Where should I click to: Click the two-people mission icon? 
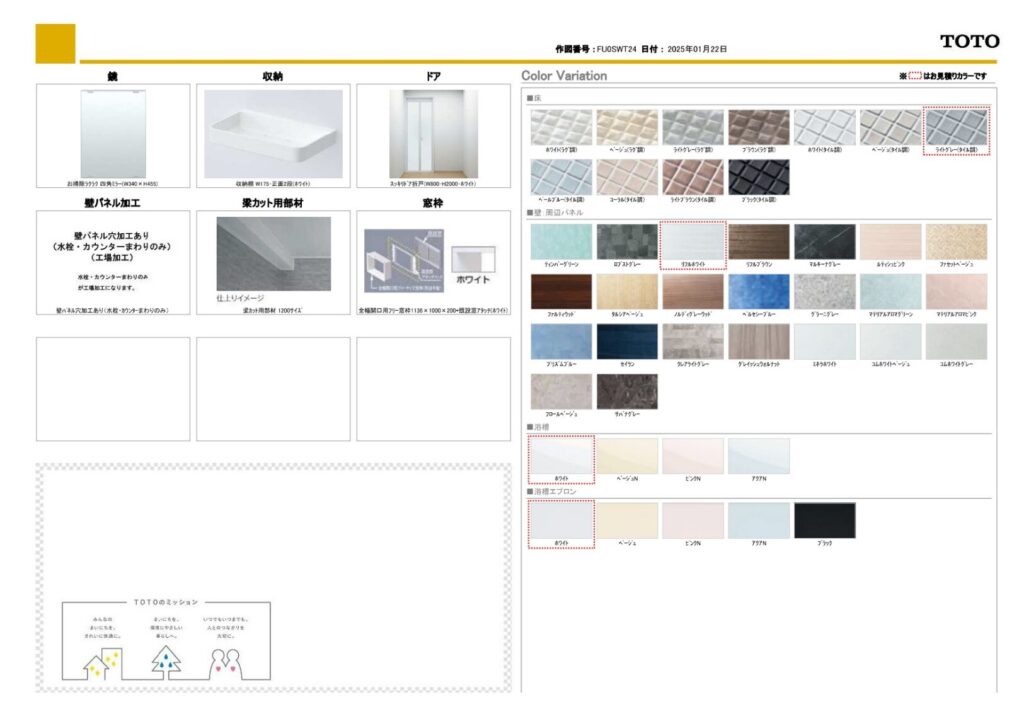click(x=228, y=660)
